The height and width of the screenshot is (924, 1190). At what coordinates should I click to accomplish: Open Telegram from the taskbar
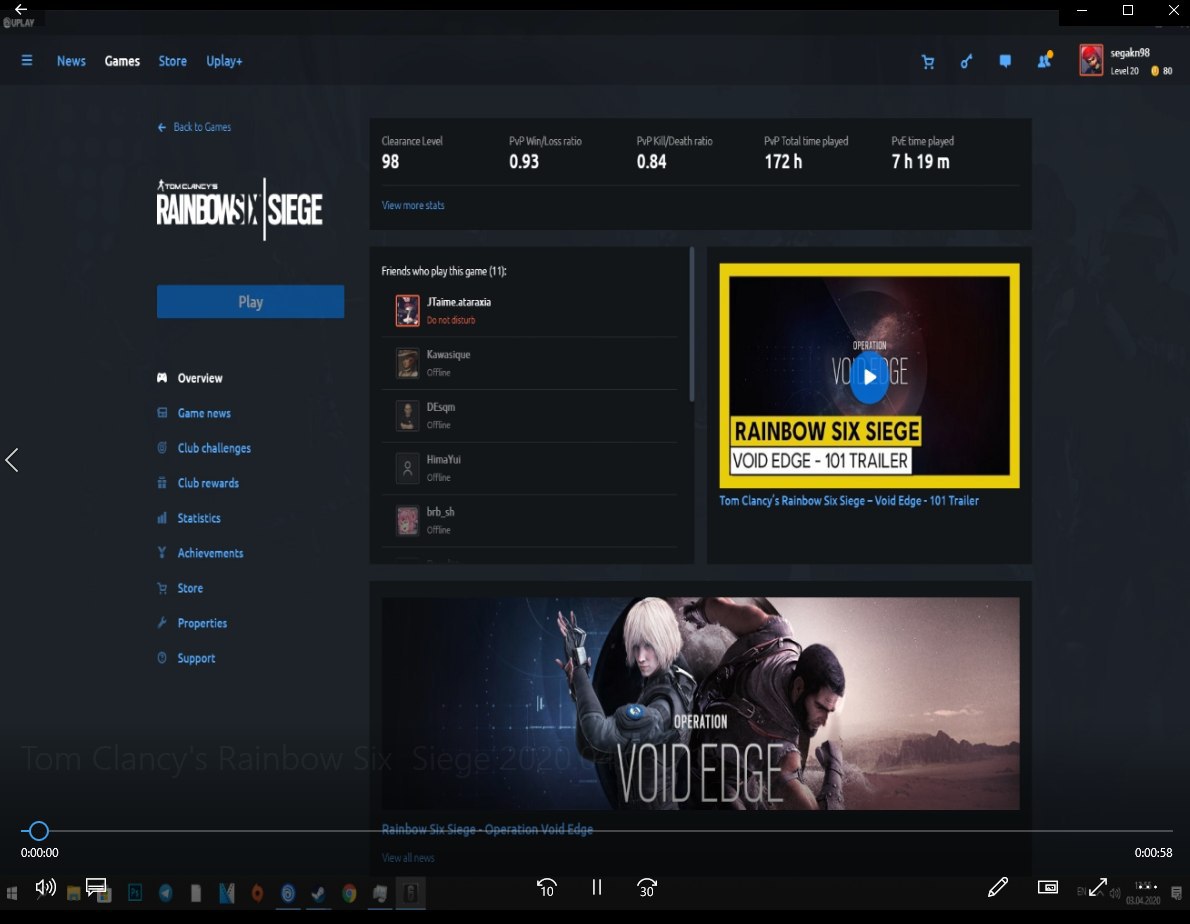point(165,893)
